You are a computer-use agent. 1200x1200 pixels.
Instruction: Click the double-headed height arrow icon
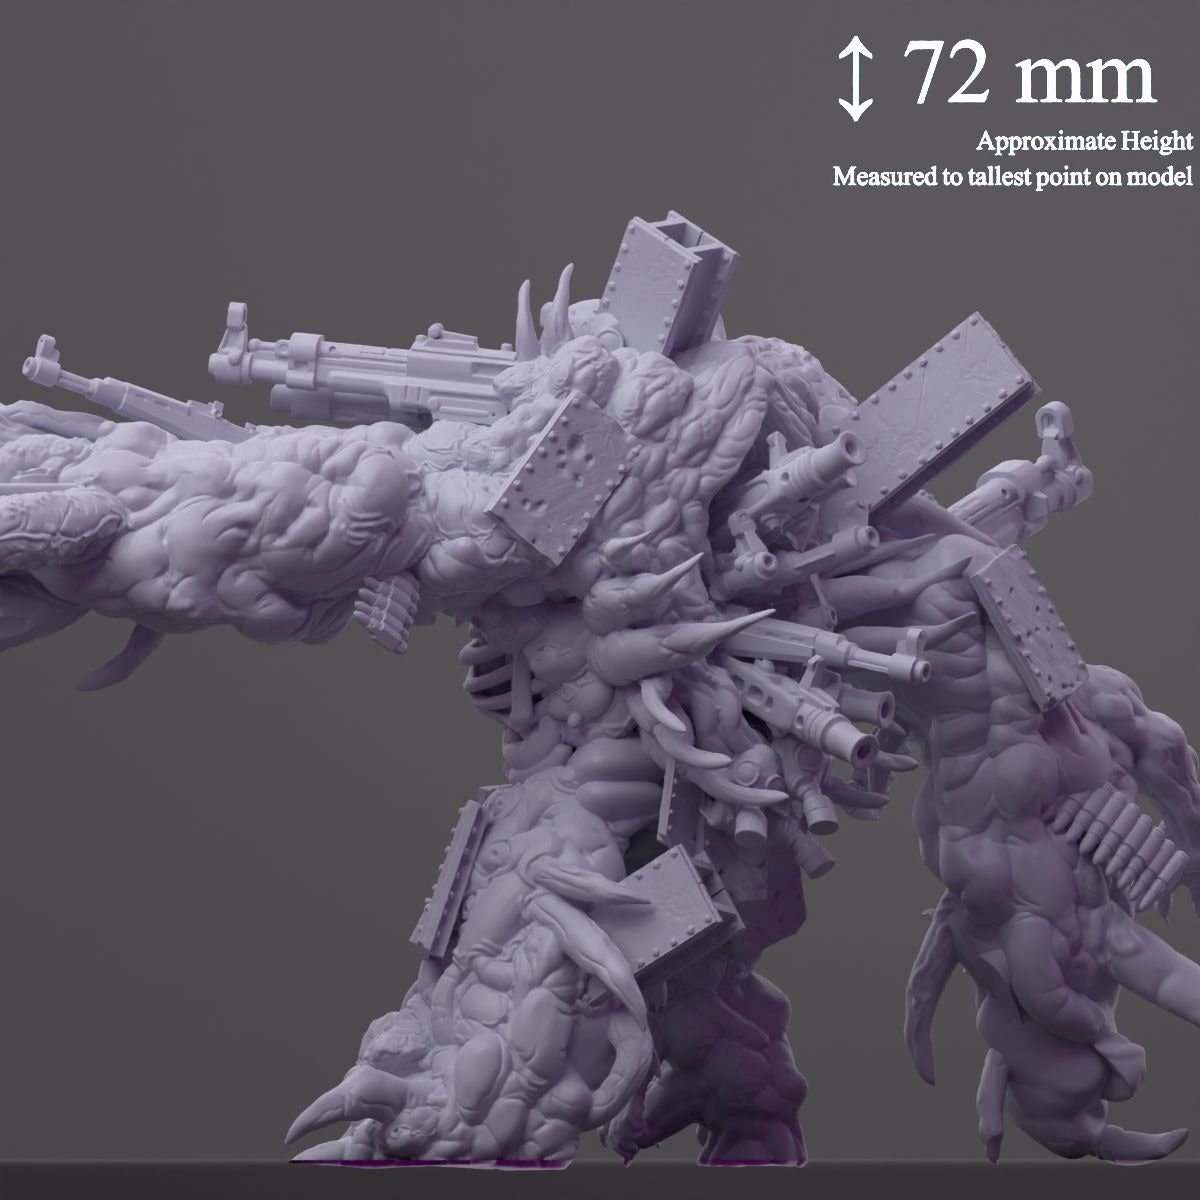pyautogui.click(x=852, y=80)
